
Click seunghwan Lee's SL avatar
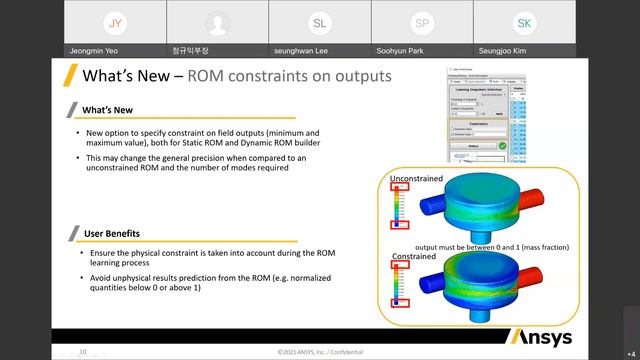320,23
